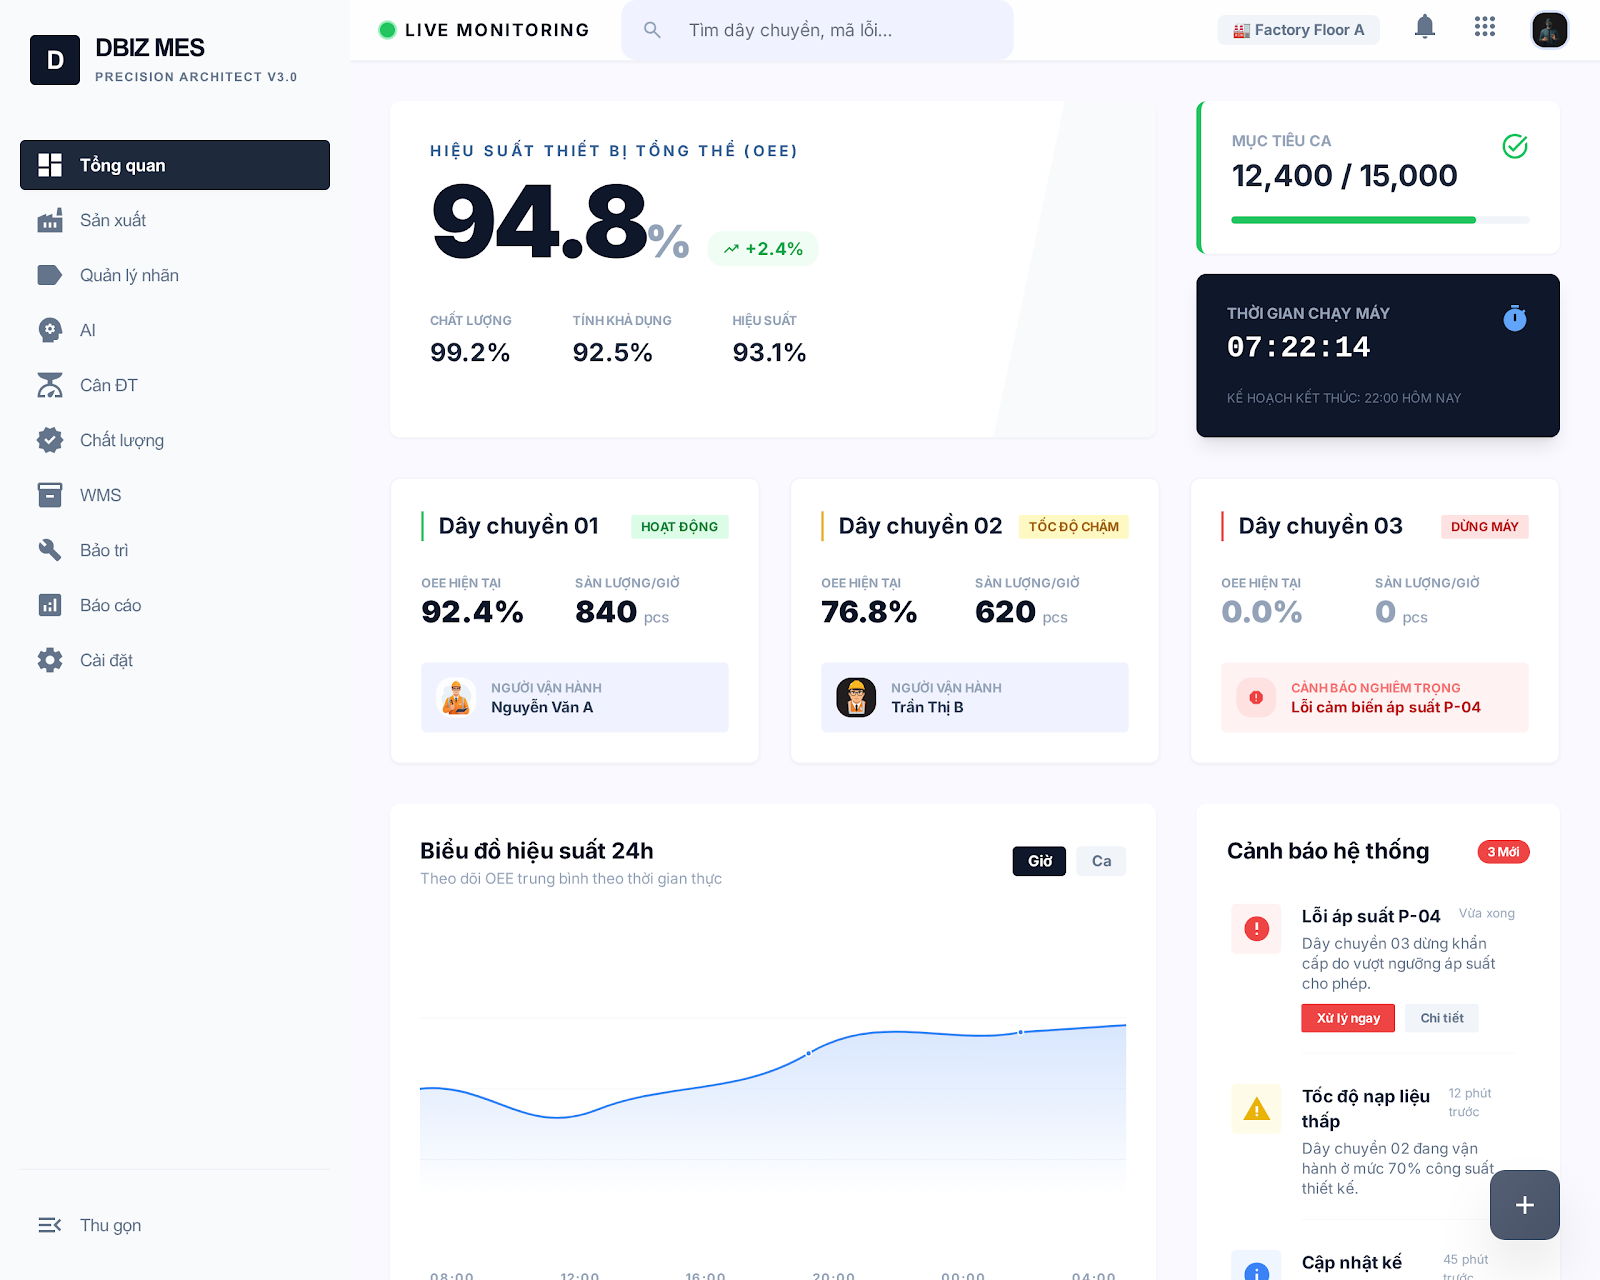The width and height of the screenshot is (1600, 1280).
Task: Click the DBIZ MES logo icon
Action: [55, 60]
